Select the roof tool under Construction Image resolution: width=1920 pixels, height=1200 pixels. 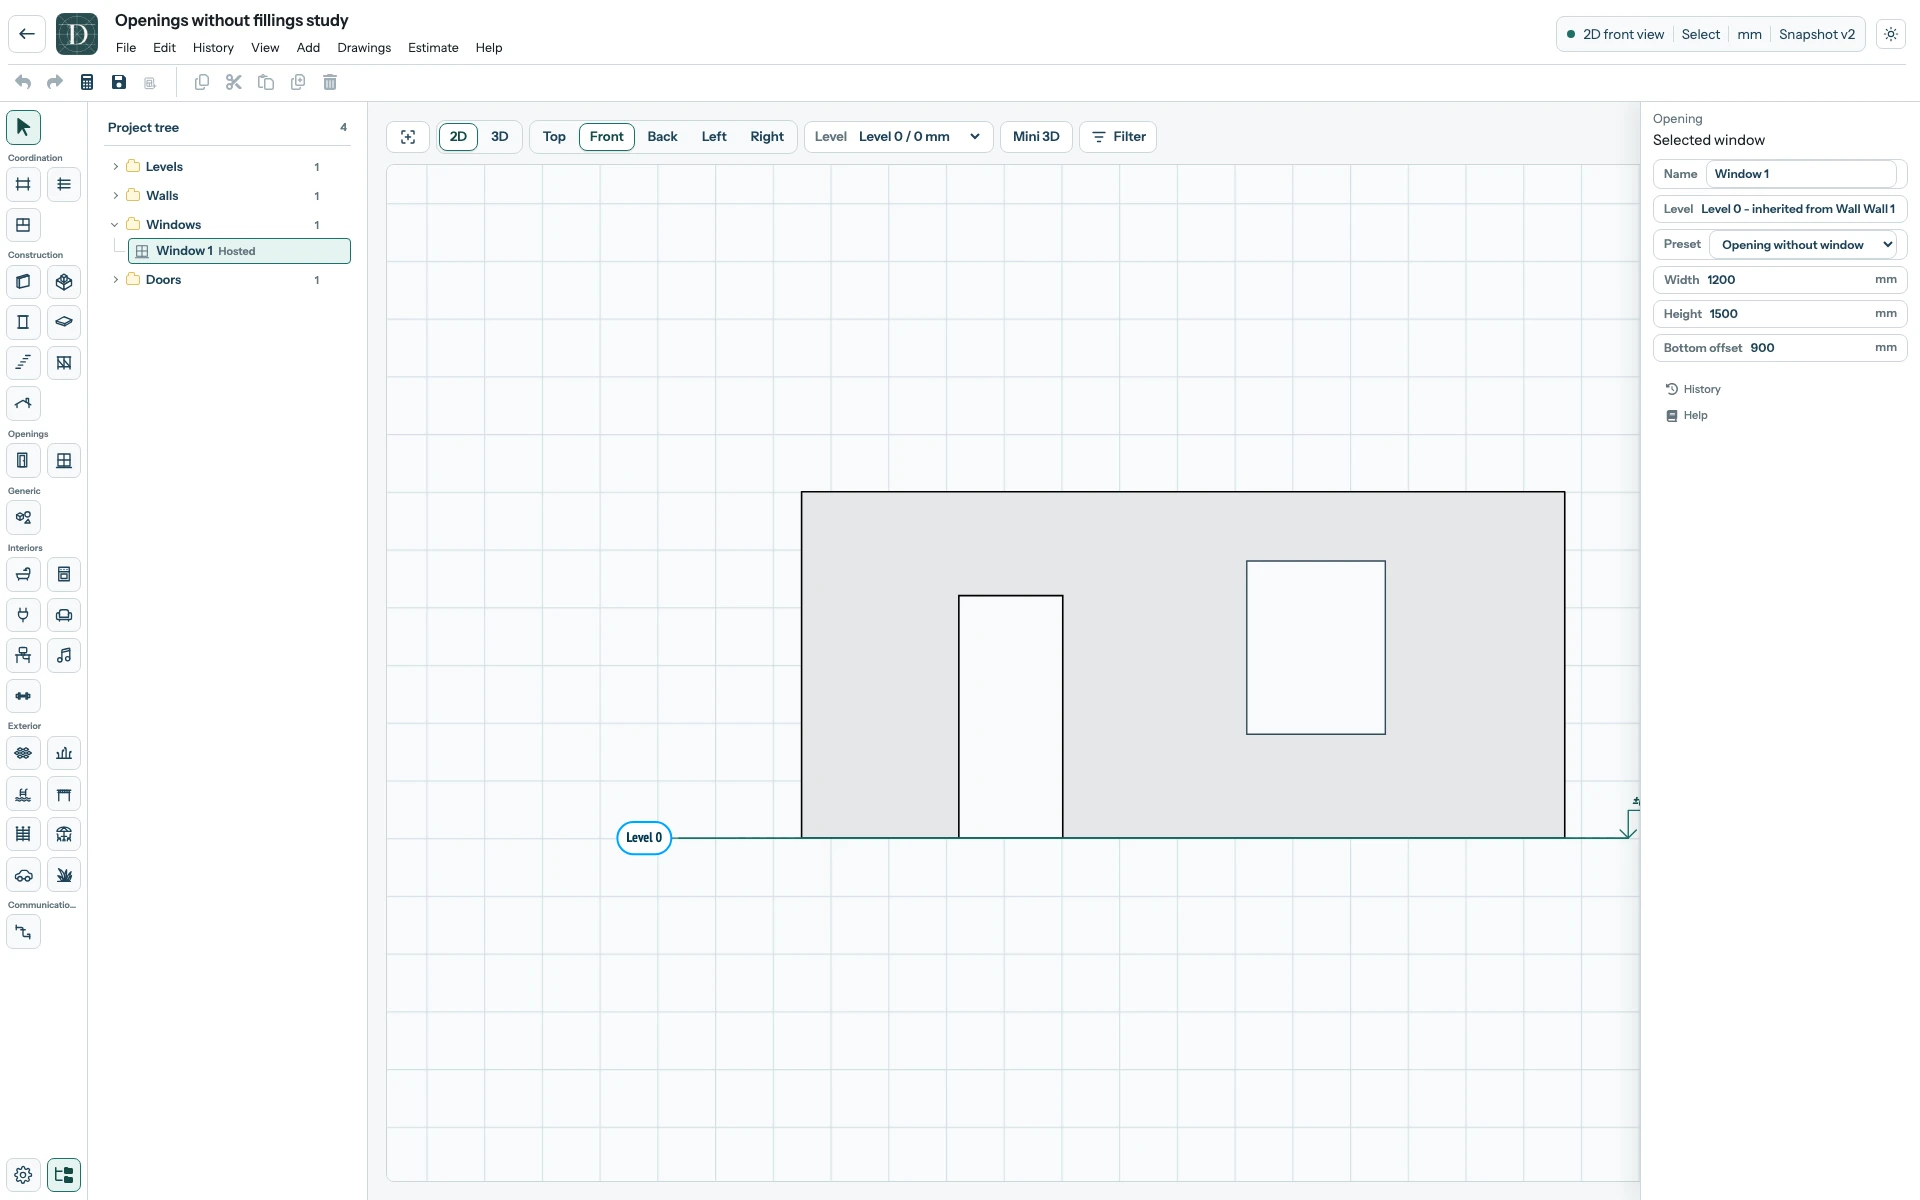click(23, 403)
